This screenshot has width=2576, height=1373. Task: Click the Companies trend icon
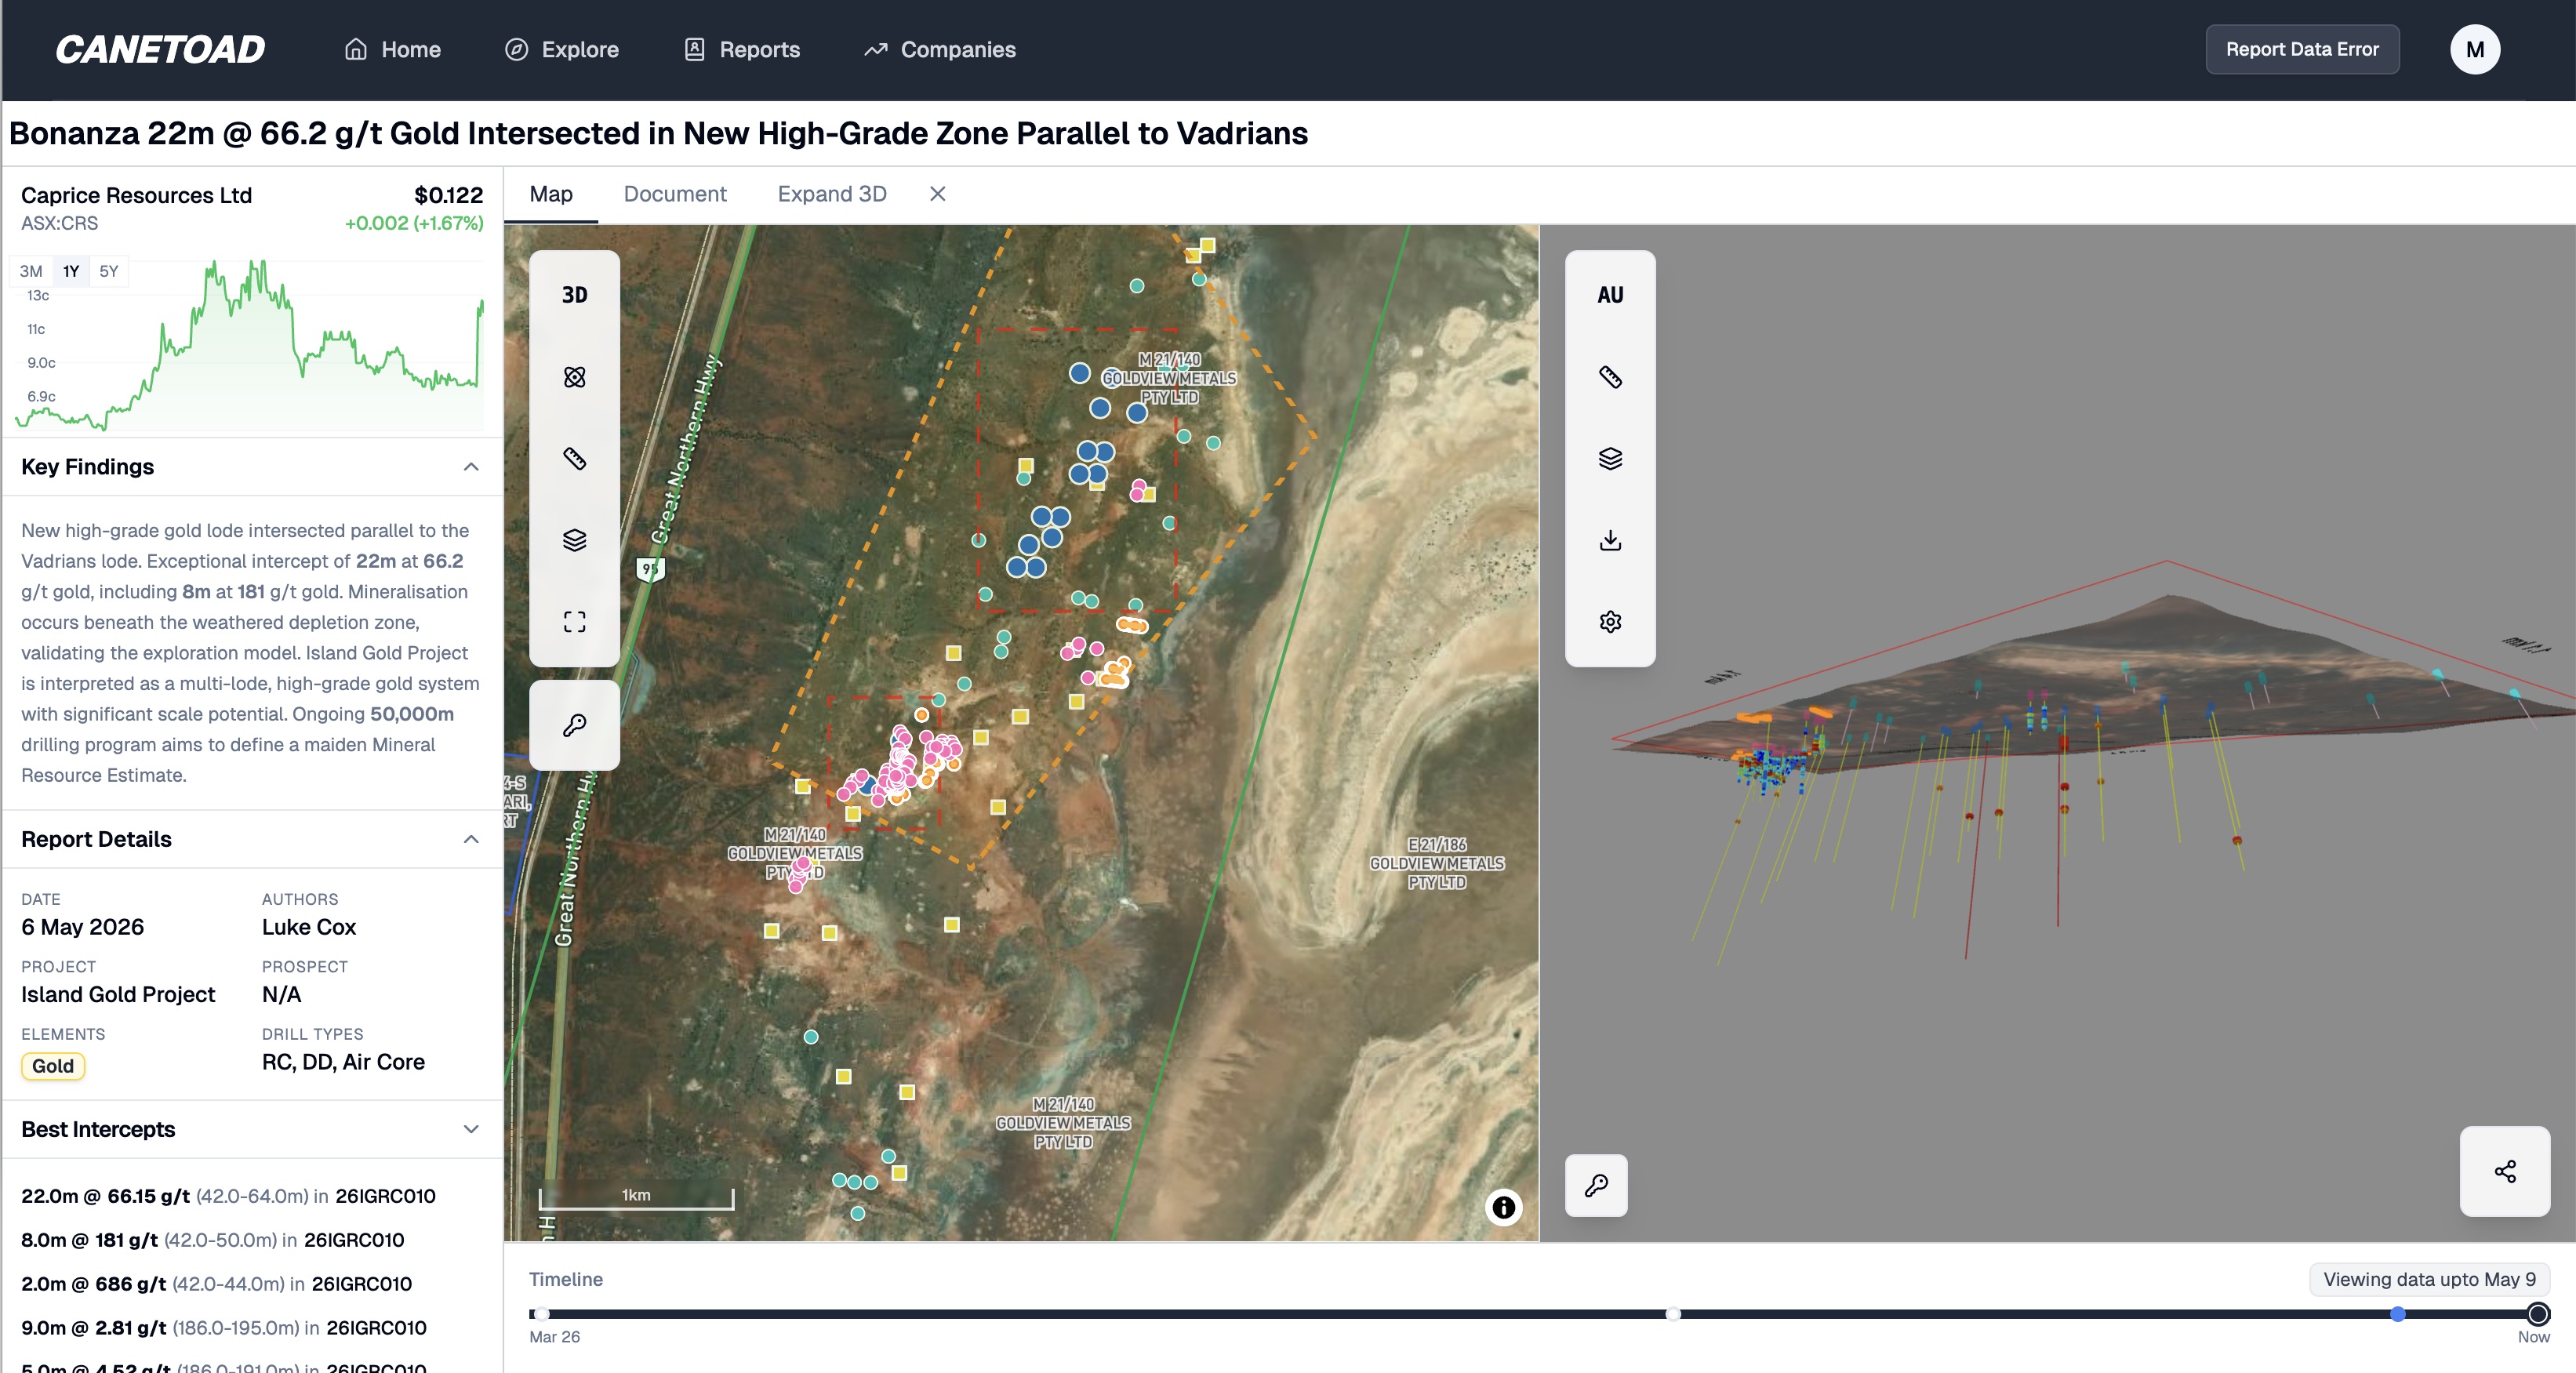click(x=876, y=49)
